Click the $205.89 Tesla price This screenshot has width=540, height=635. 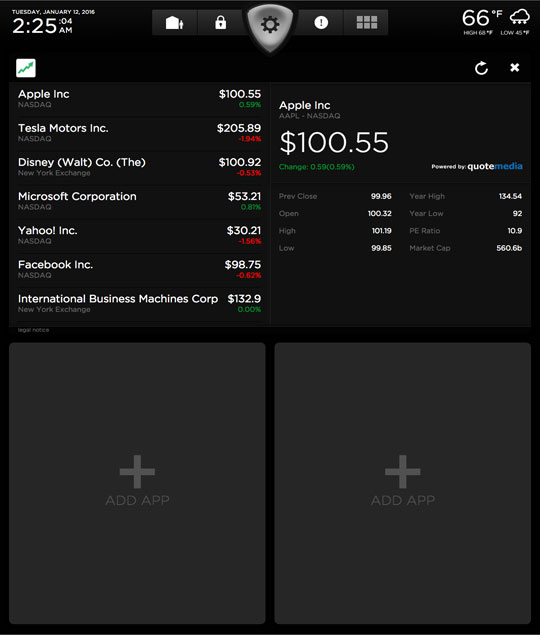[x=239, y=128]
